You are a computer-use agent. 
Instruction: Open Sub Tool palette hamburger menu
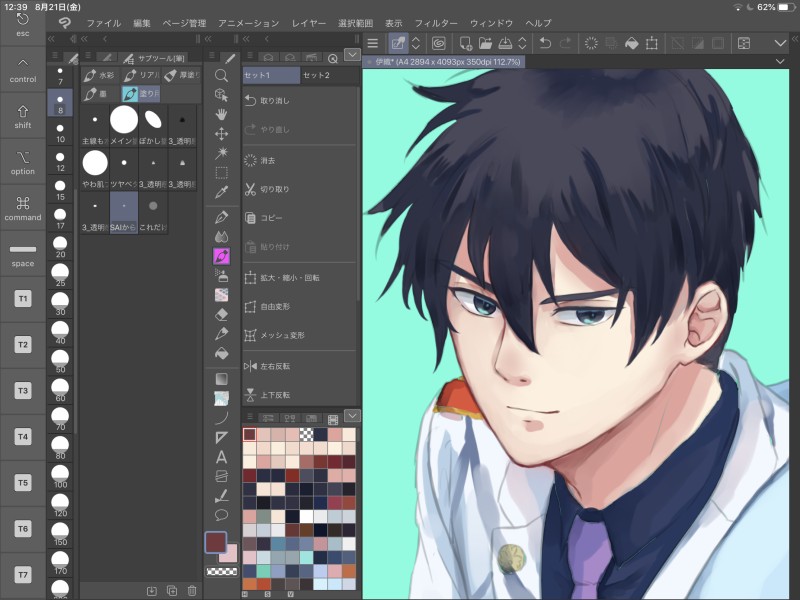pos(88,56)
